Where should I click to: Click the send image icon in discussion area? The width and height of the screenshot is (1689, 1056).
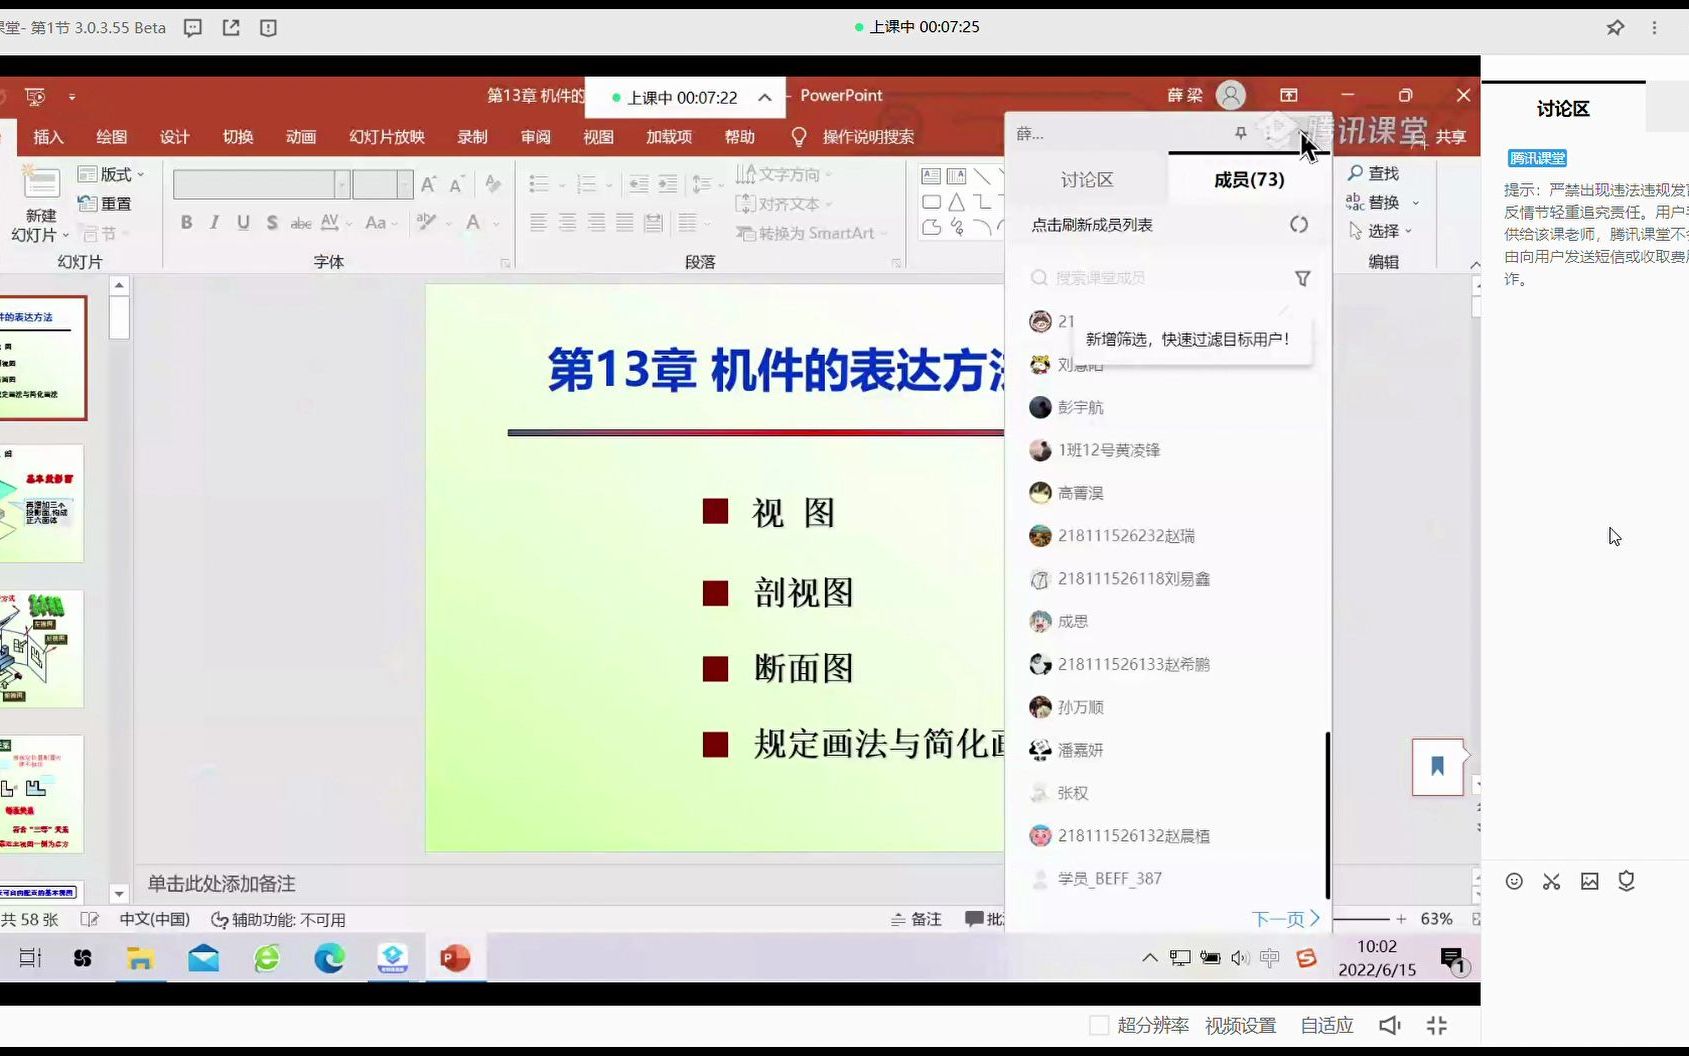1589,881
